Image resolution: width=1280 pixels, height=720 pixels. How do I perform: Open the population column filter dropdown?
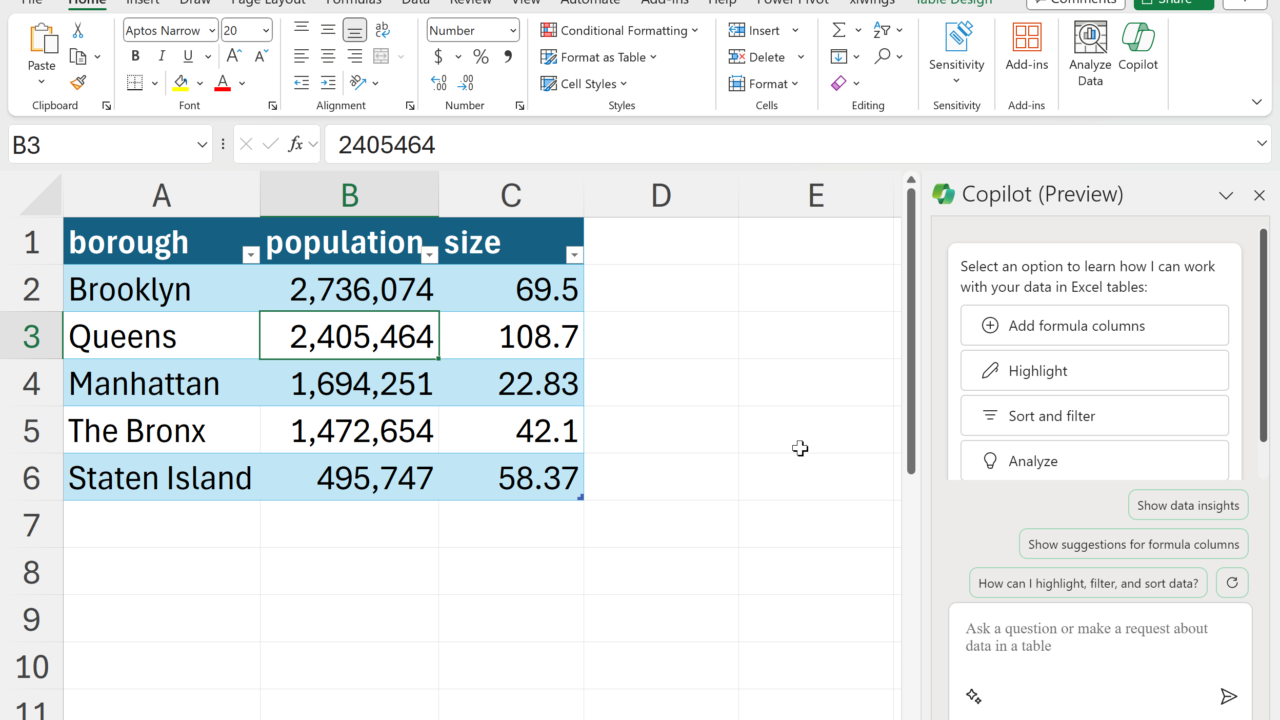tap(429, 255)
